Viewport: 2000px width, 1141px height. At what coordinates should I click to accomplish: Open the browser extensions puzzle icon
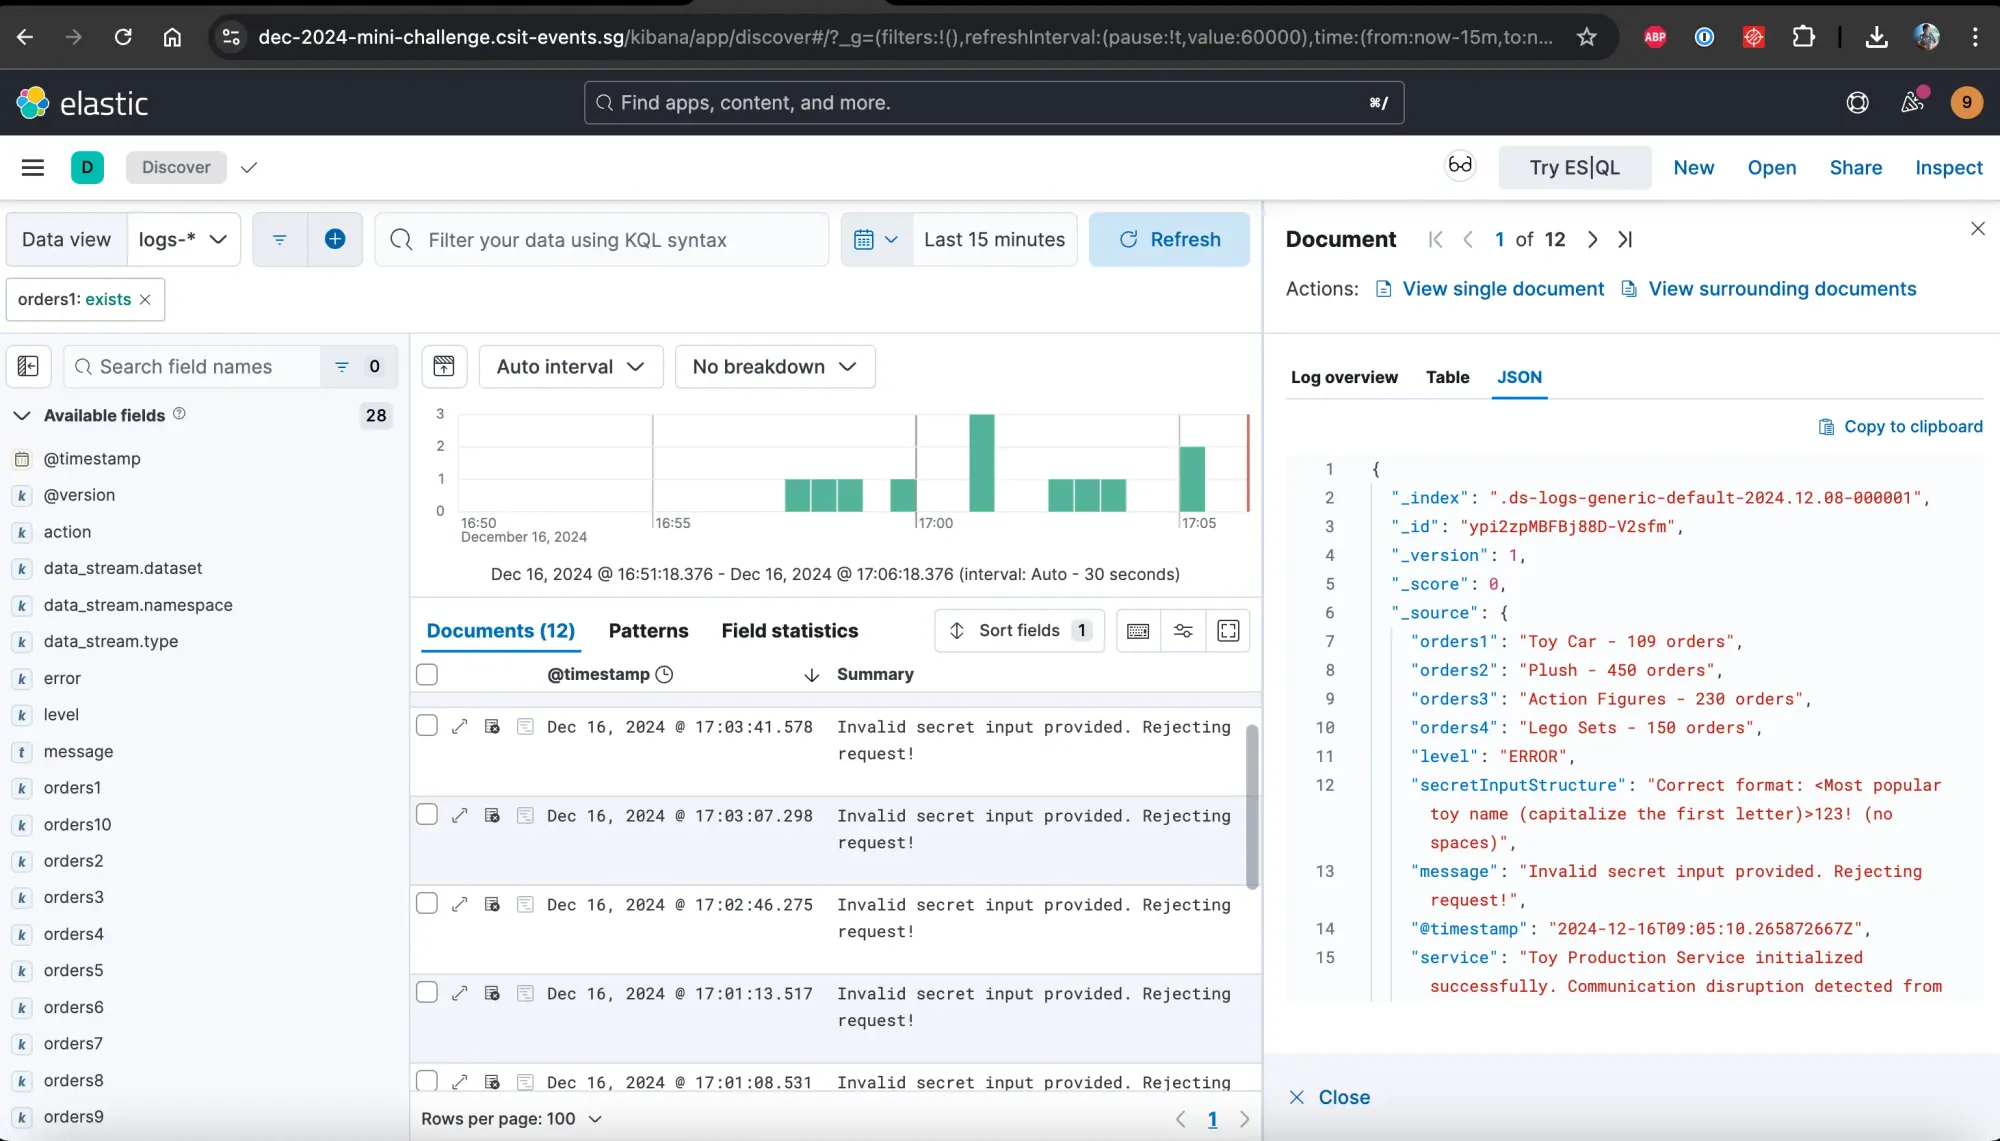(x=1803, y=37)
